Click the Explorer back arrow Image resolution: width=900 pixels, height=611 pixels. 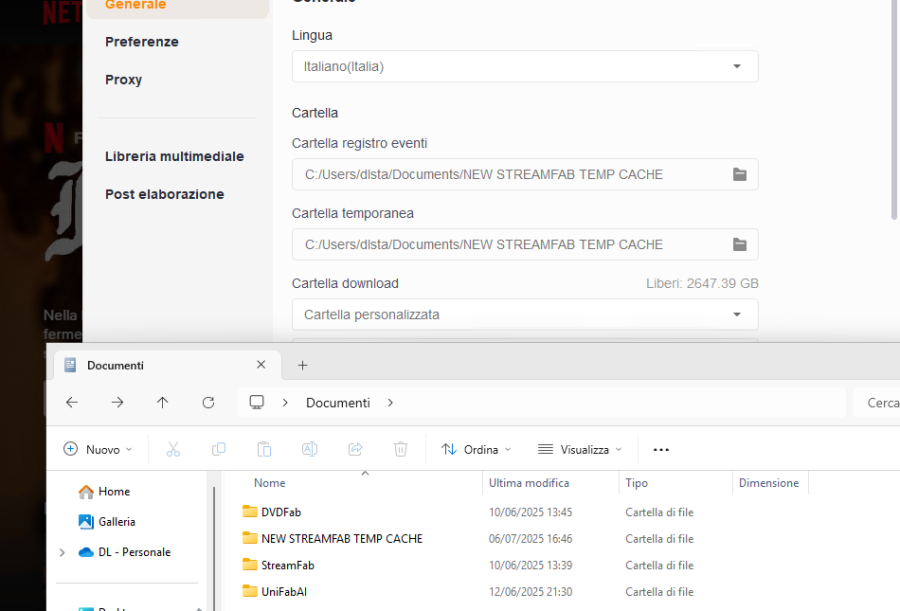72,402
